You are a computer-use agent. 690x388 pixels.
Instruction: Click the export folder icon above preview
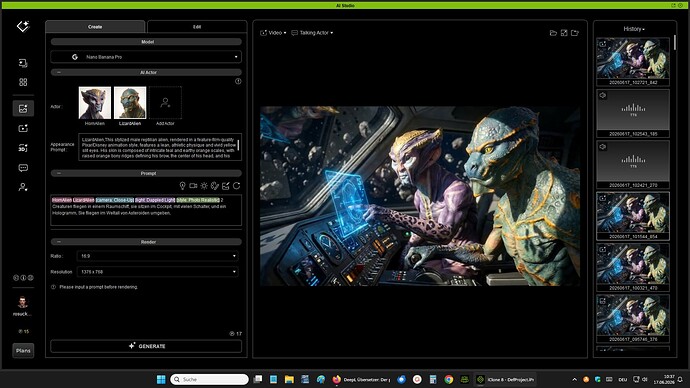[575, 33]
